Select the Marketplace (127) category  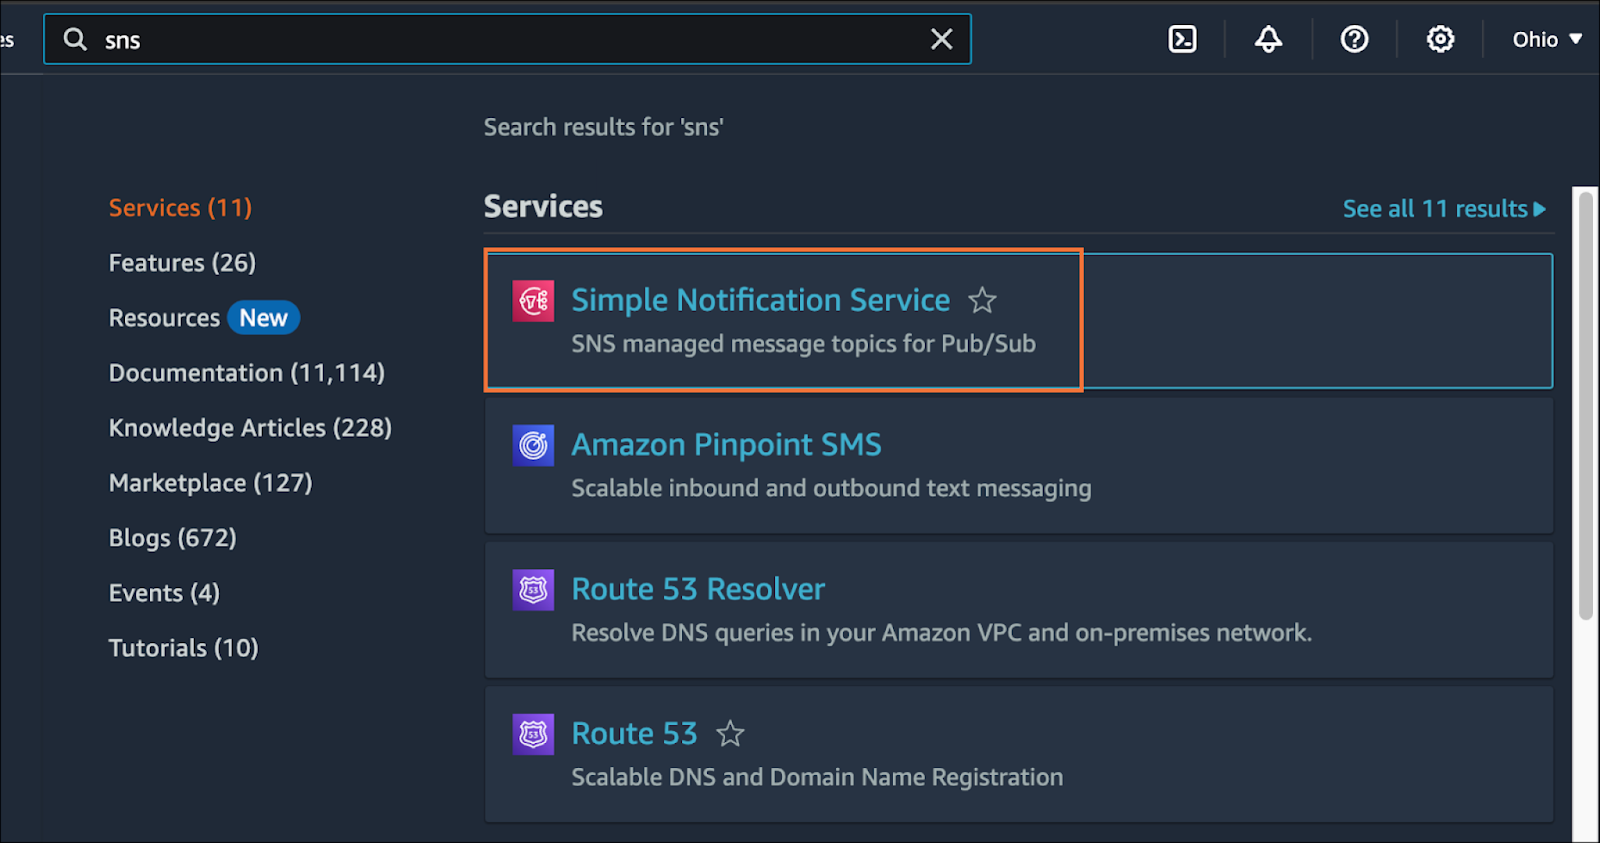tap(210, 483)
